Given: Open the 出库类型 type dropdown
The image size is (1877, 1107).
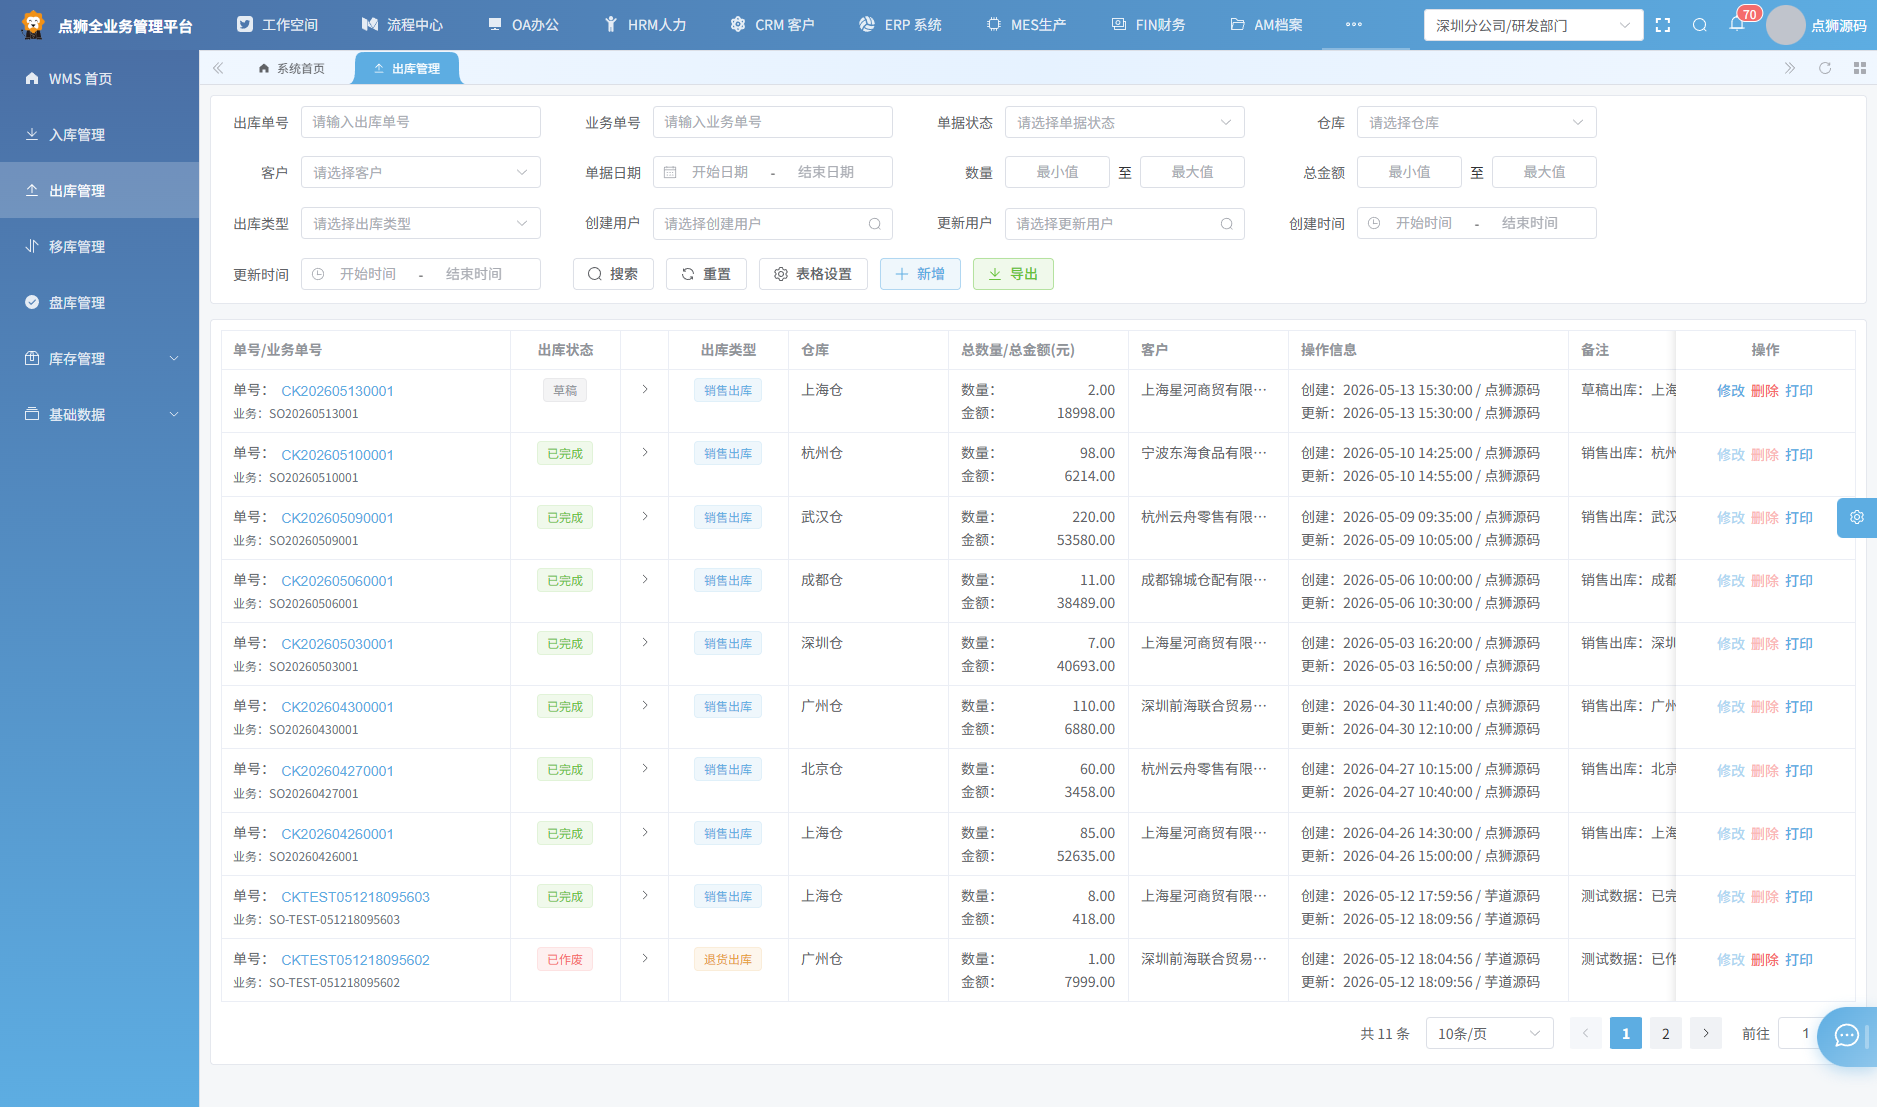Looking at the screenshot, I should tap(421, 223).
